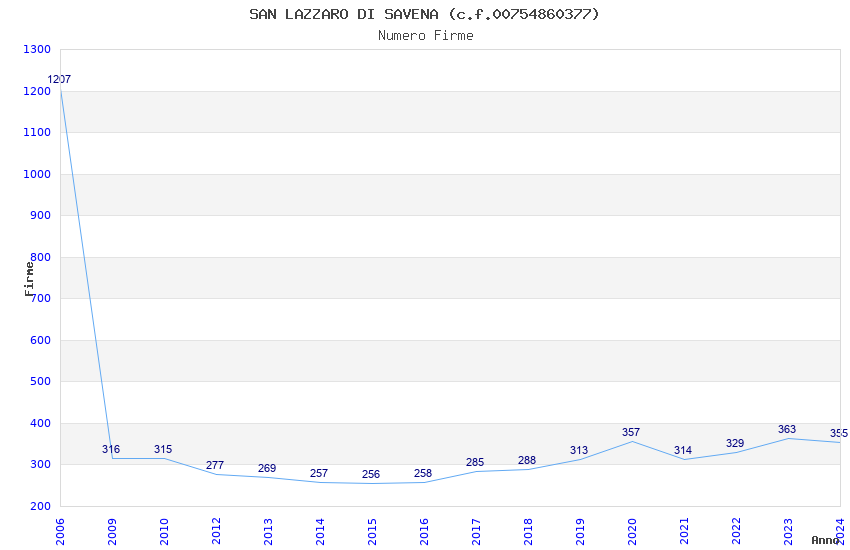Viewport: 850px width, 550px height.
Task: Click the data label 277
Action: 215,465
